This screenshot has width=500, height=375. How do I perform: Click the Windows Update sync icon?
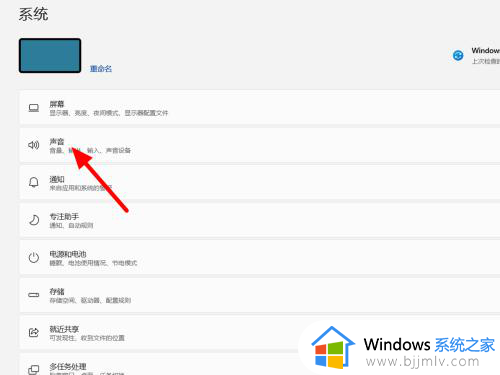point(458,55)
